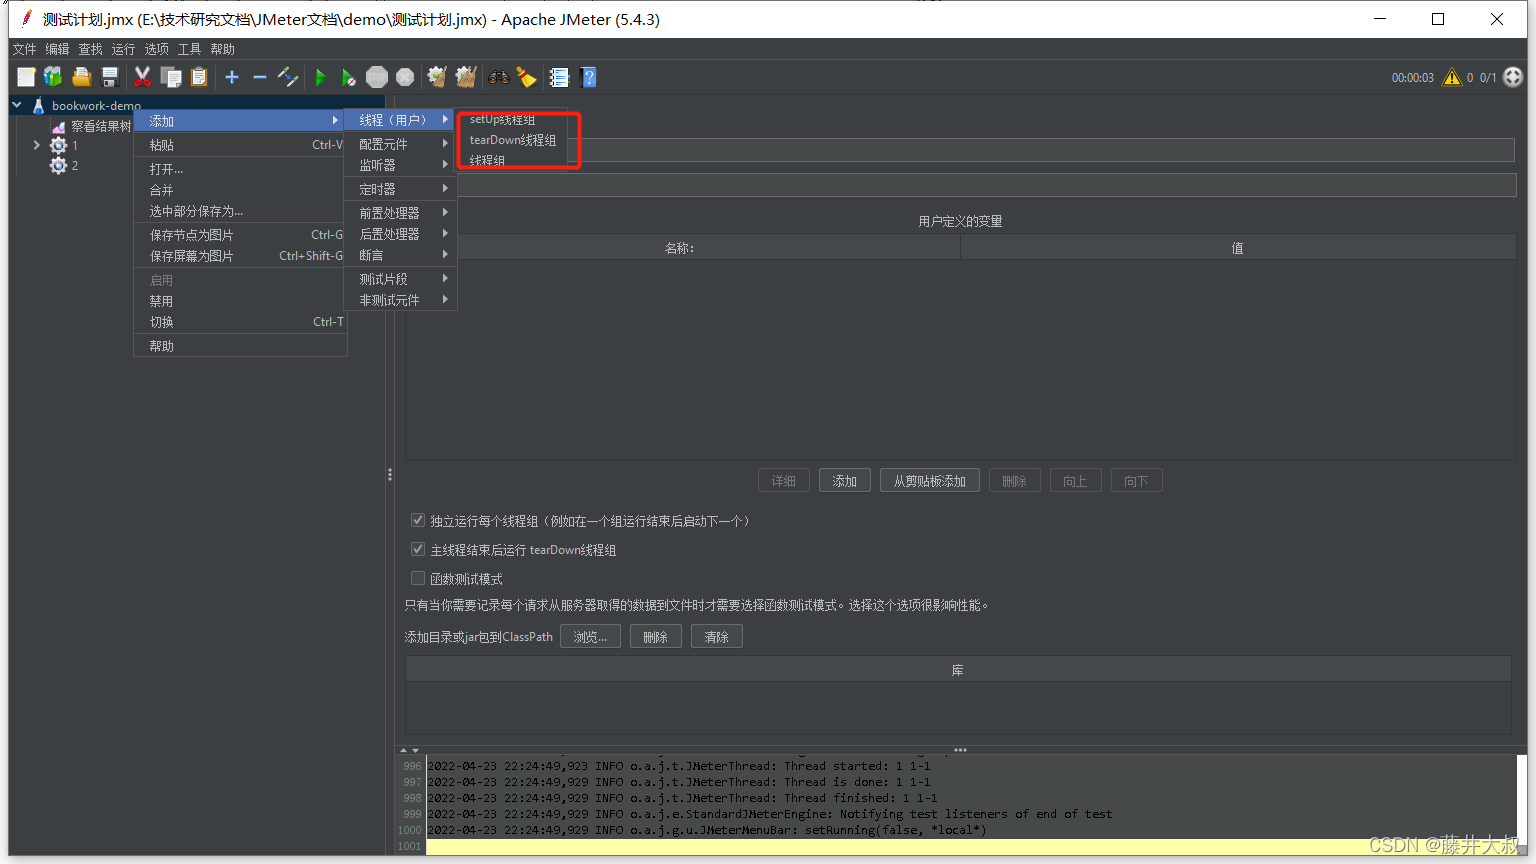Open the 选项 menu in the menu bar

(x=156, y=49)
